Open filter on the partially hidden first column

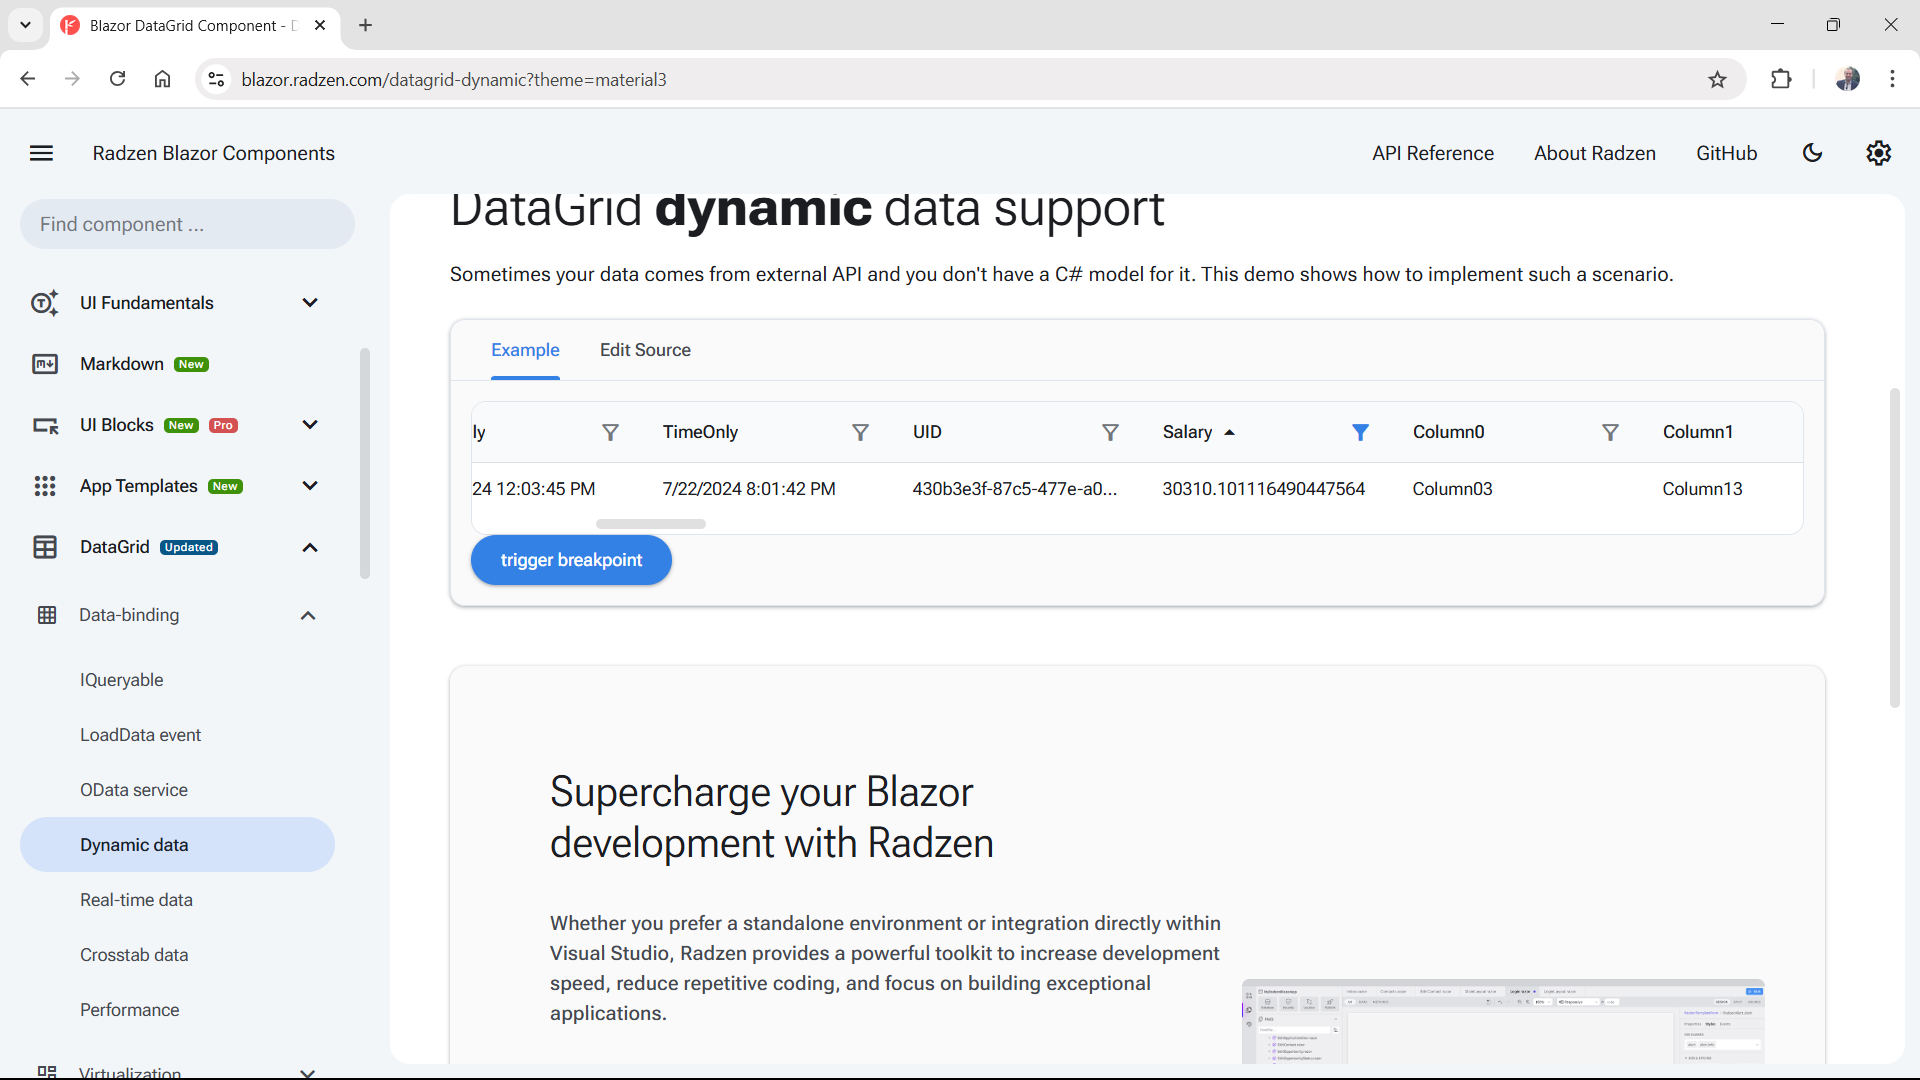(610, 432)
